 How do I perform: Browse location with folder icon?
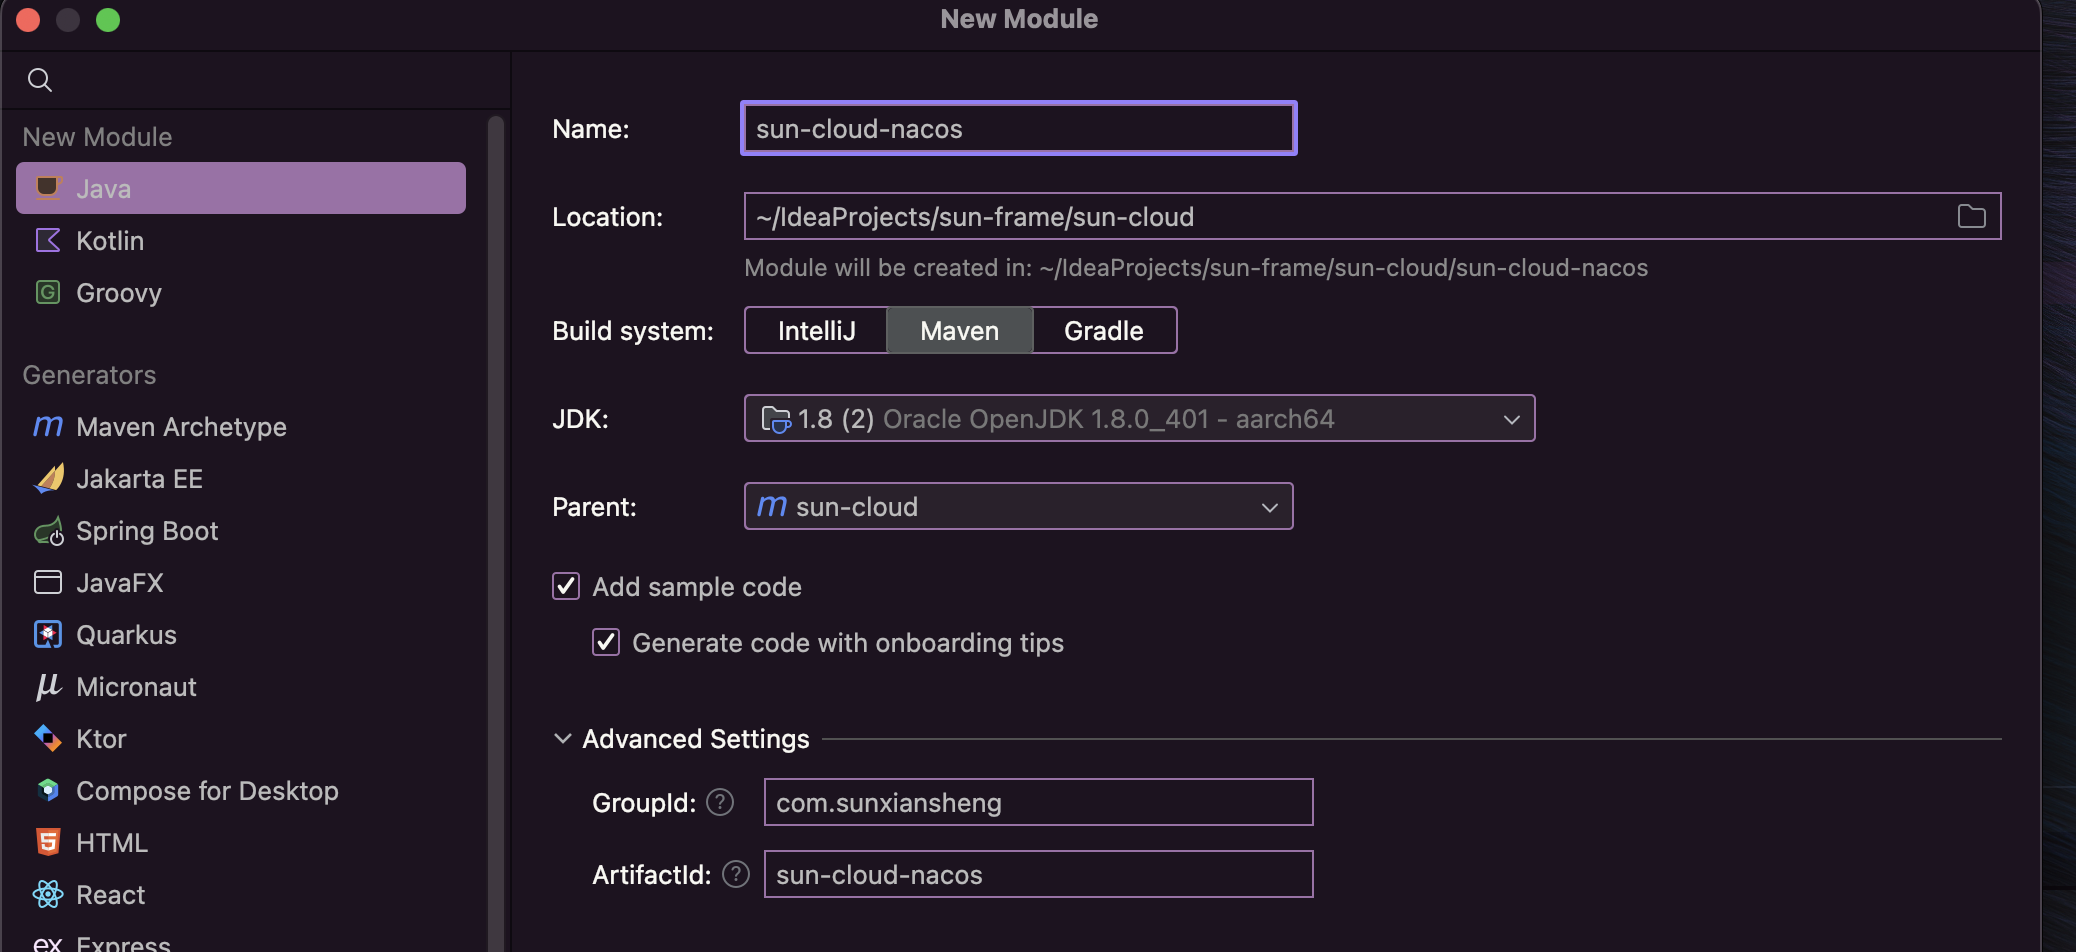click(x=1971, y=216)
